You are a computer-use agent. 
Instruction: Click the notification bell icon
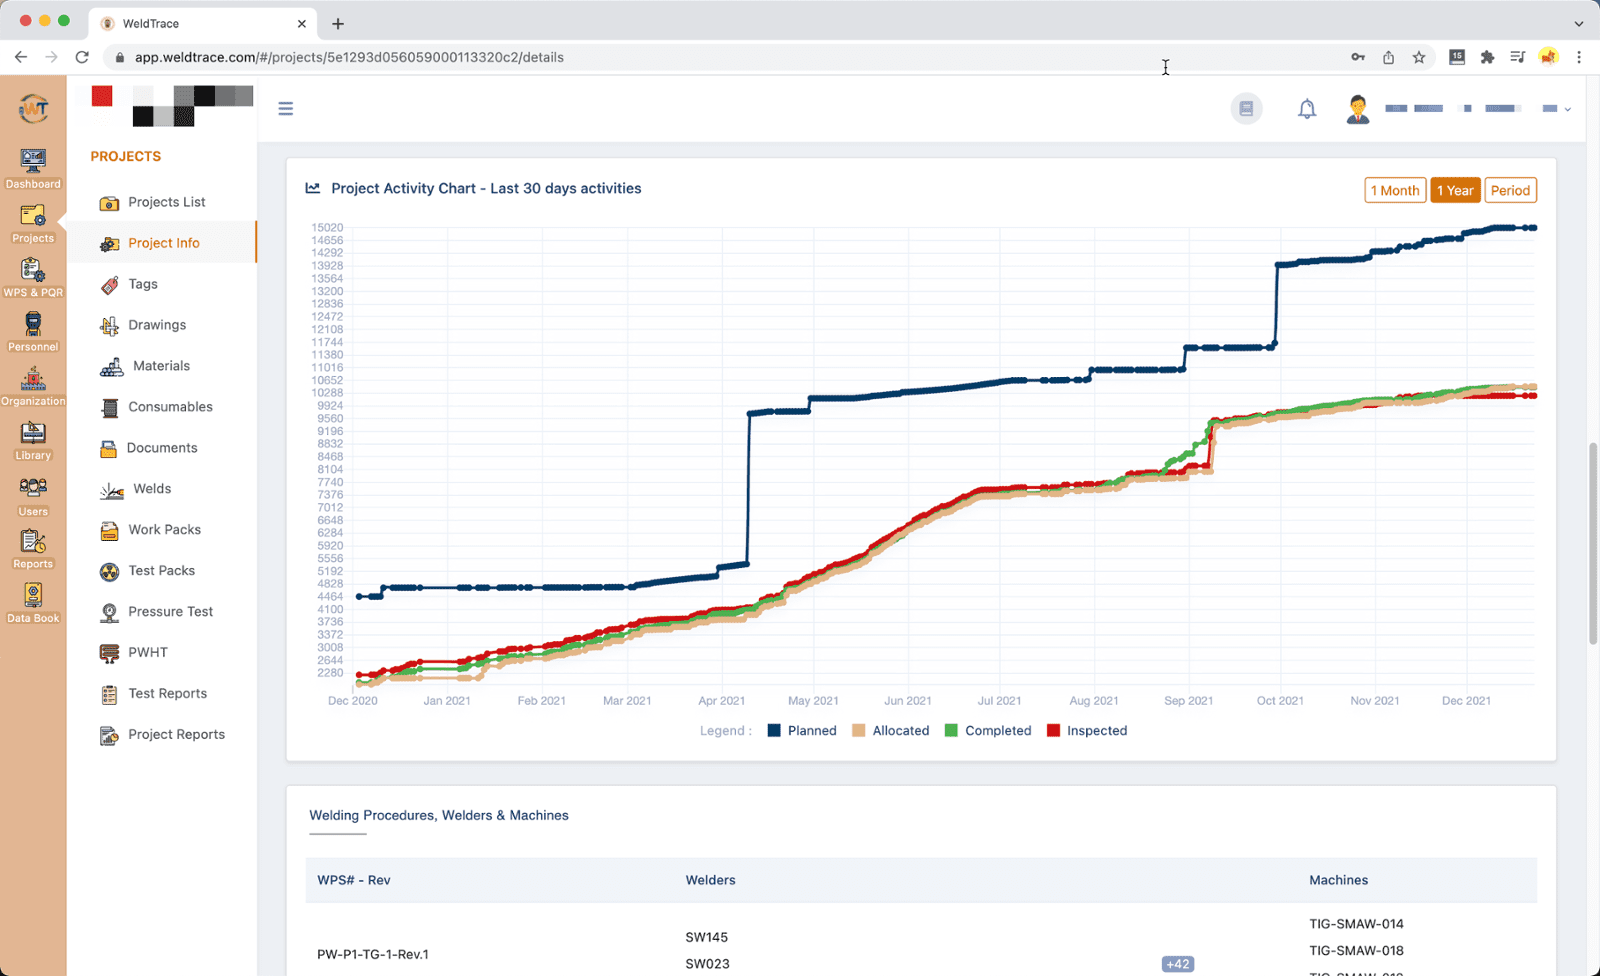[1307, 108]
